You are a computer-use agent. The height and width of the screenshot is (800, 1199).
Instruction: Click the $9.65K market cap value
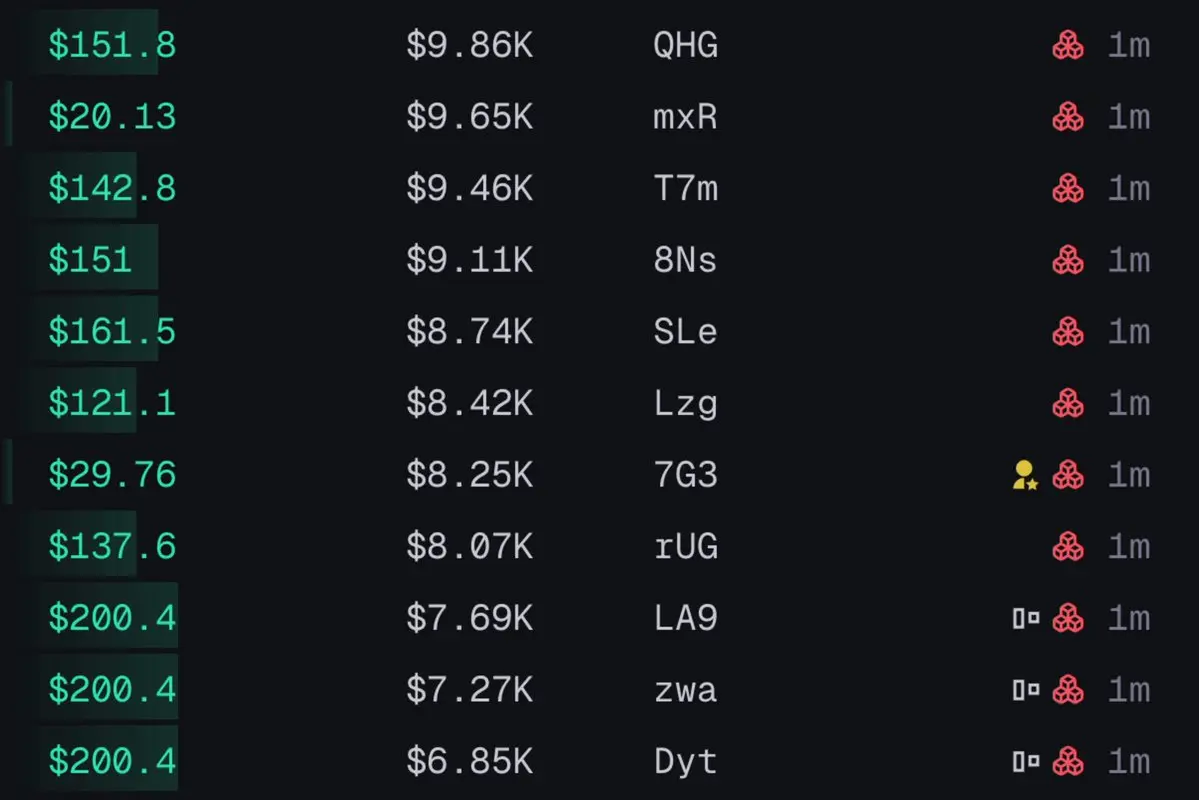pos(470,117)
